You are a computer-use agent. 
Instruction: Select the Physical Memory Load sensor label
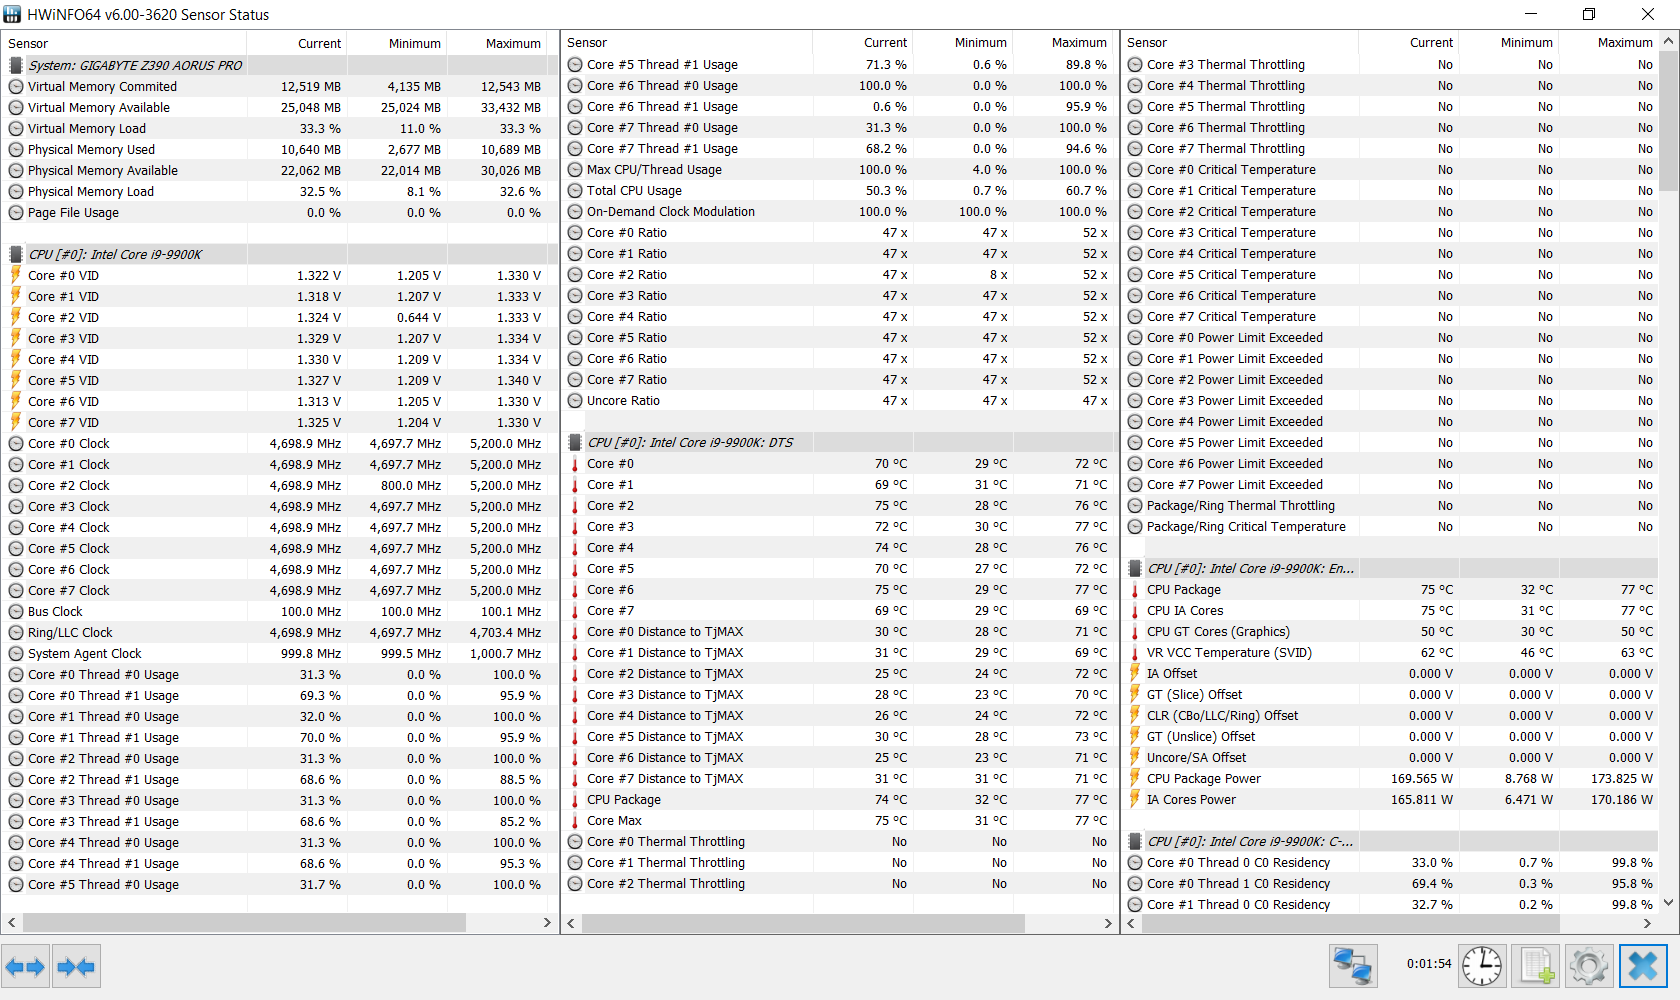coord(91,191)
